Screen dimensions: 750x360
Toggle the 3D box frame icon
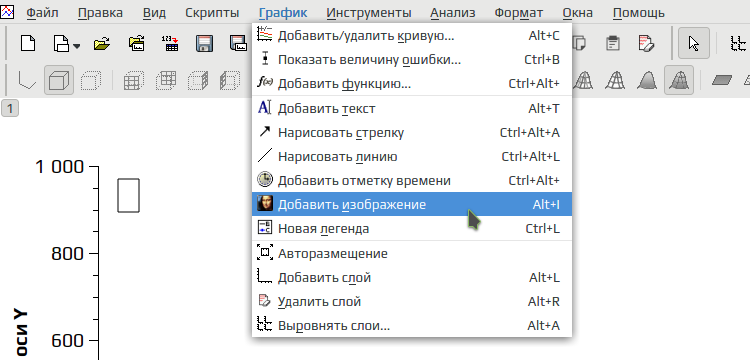(x=59, y=80)
